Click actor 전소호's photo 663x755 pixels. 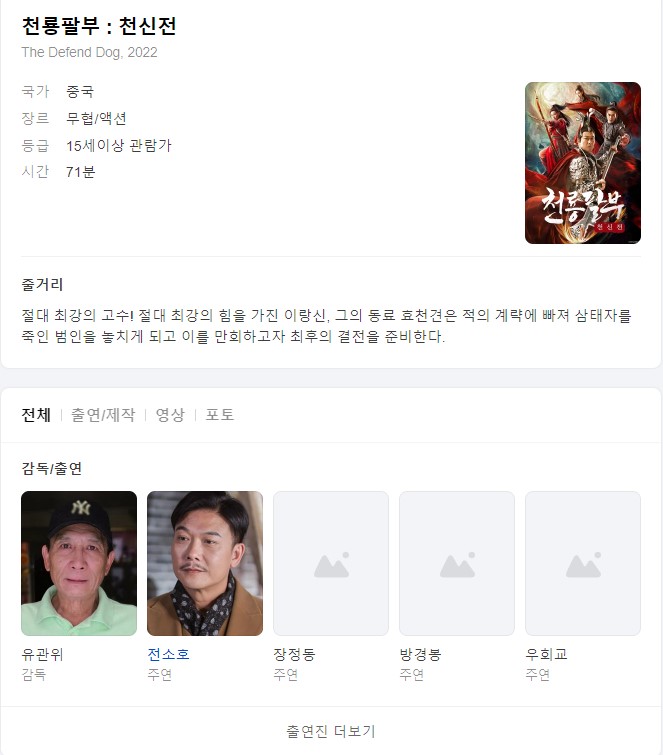coord(205,563)
